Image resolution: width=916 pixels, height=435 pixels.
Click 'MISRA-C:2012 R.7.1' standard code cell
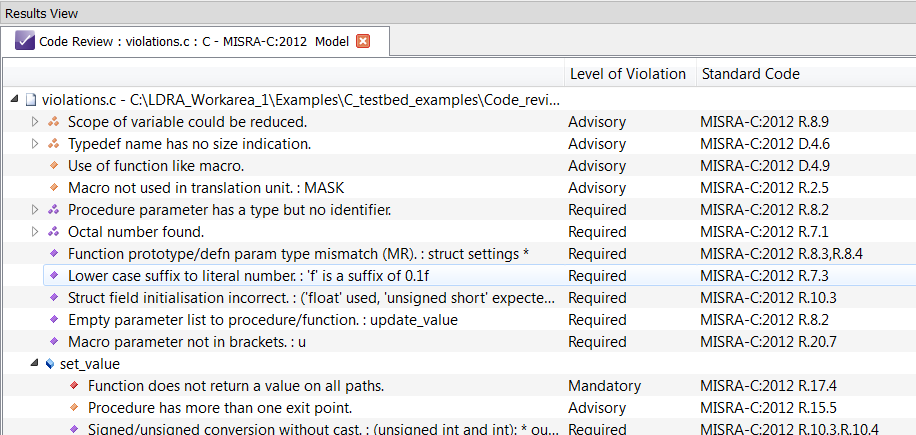point(764,232)
